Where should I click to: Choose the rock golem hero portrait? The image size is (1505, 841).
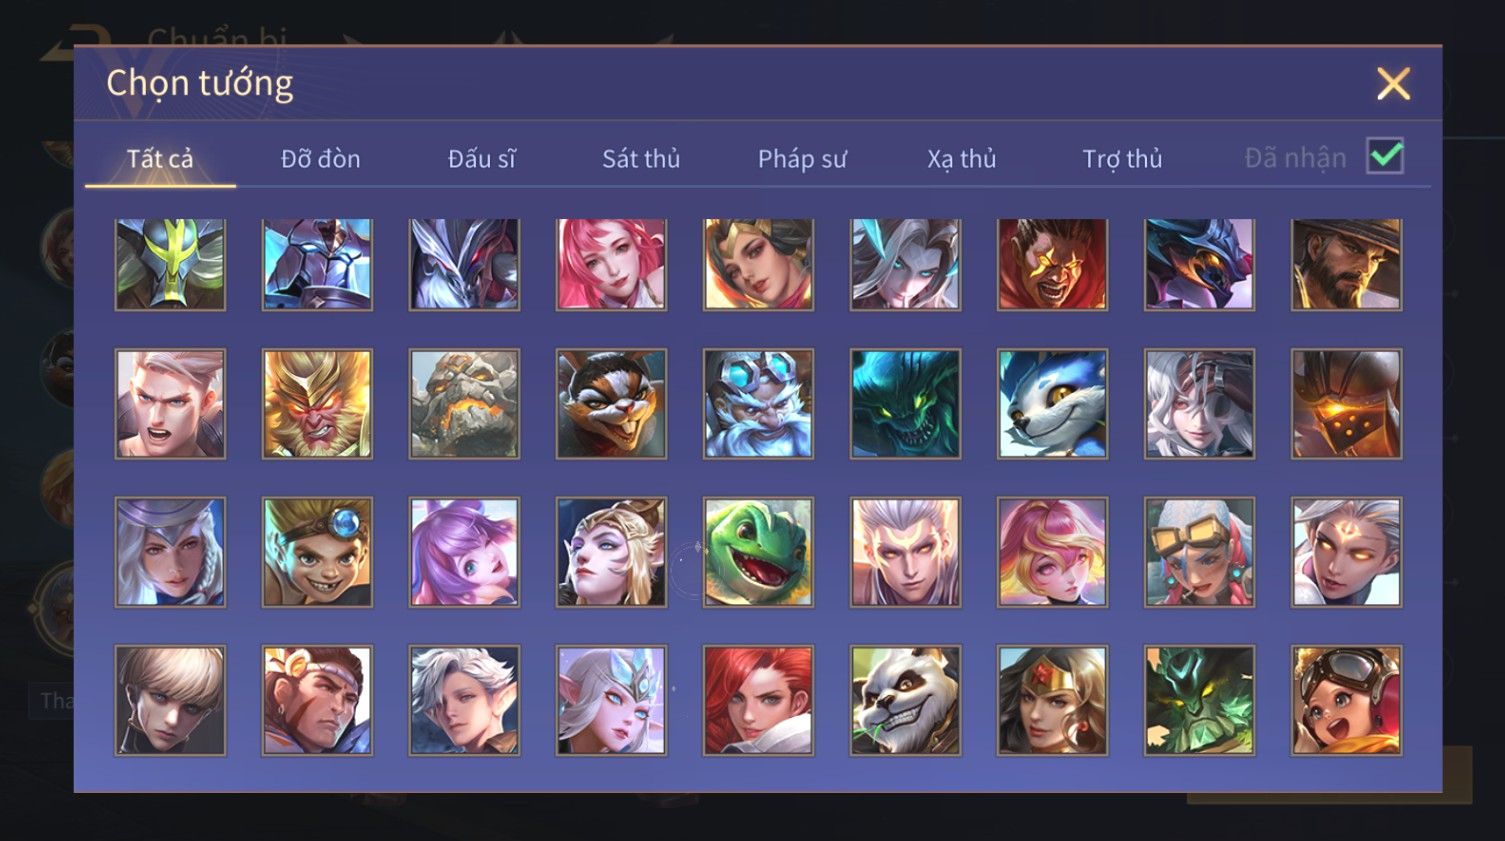(464, 404)
